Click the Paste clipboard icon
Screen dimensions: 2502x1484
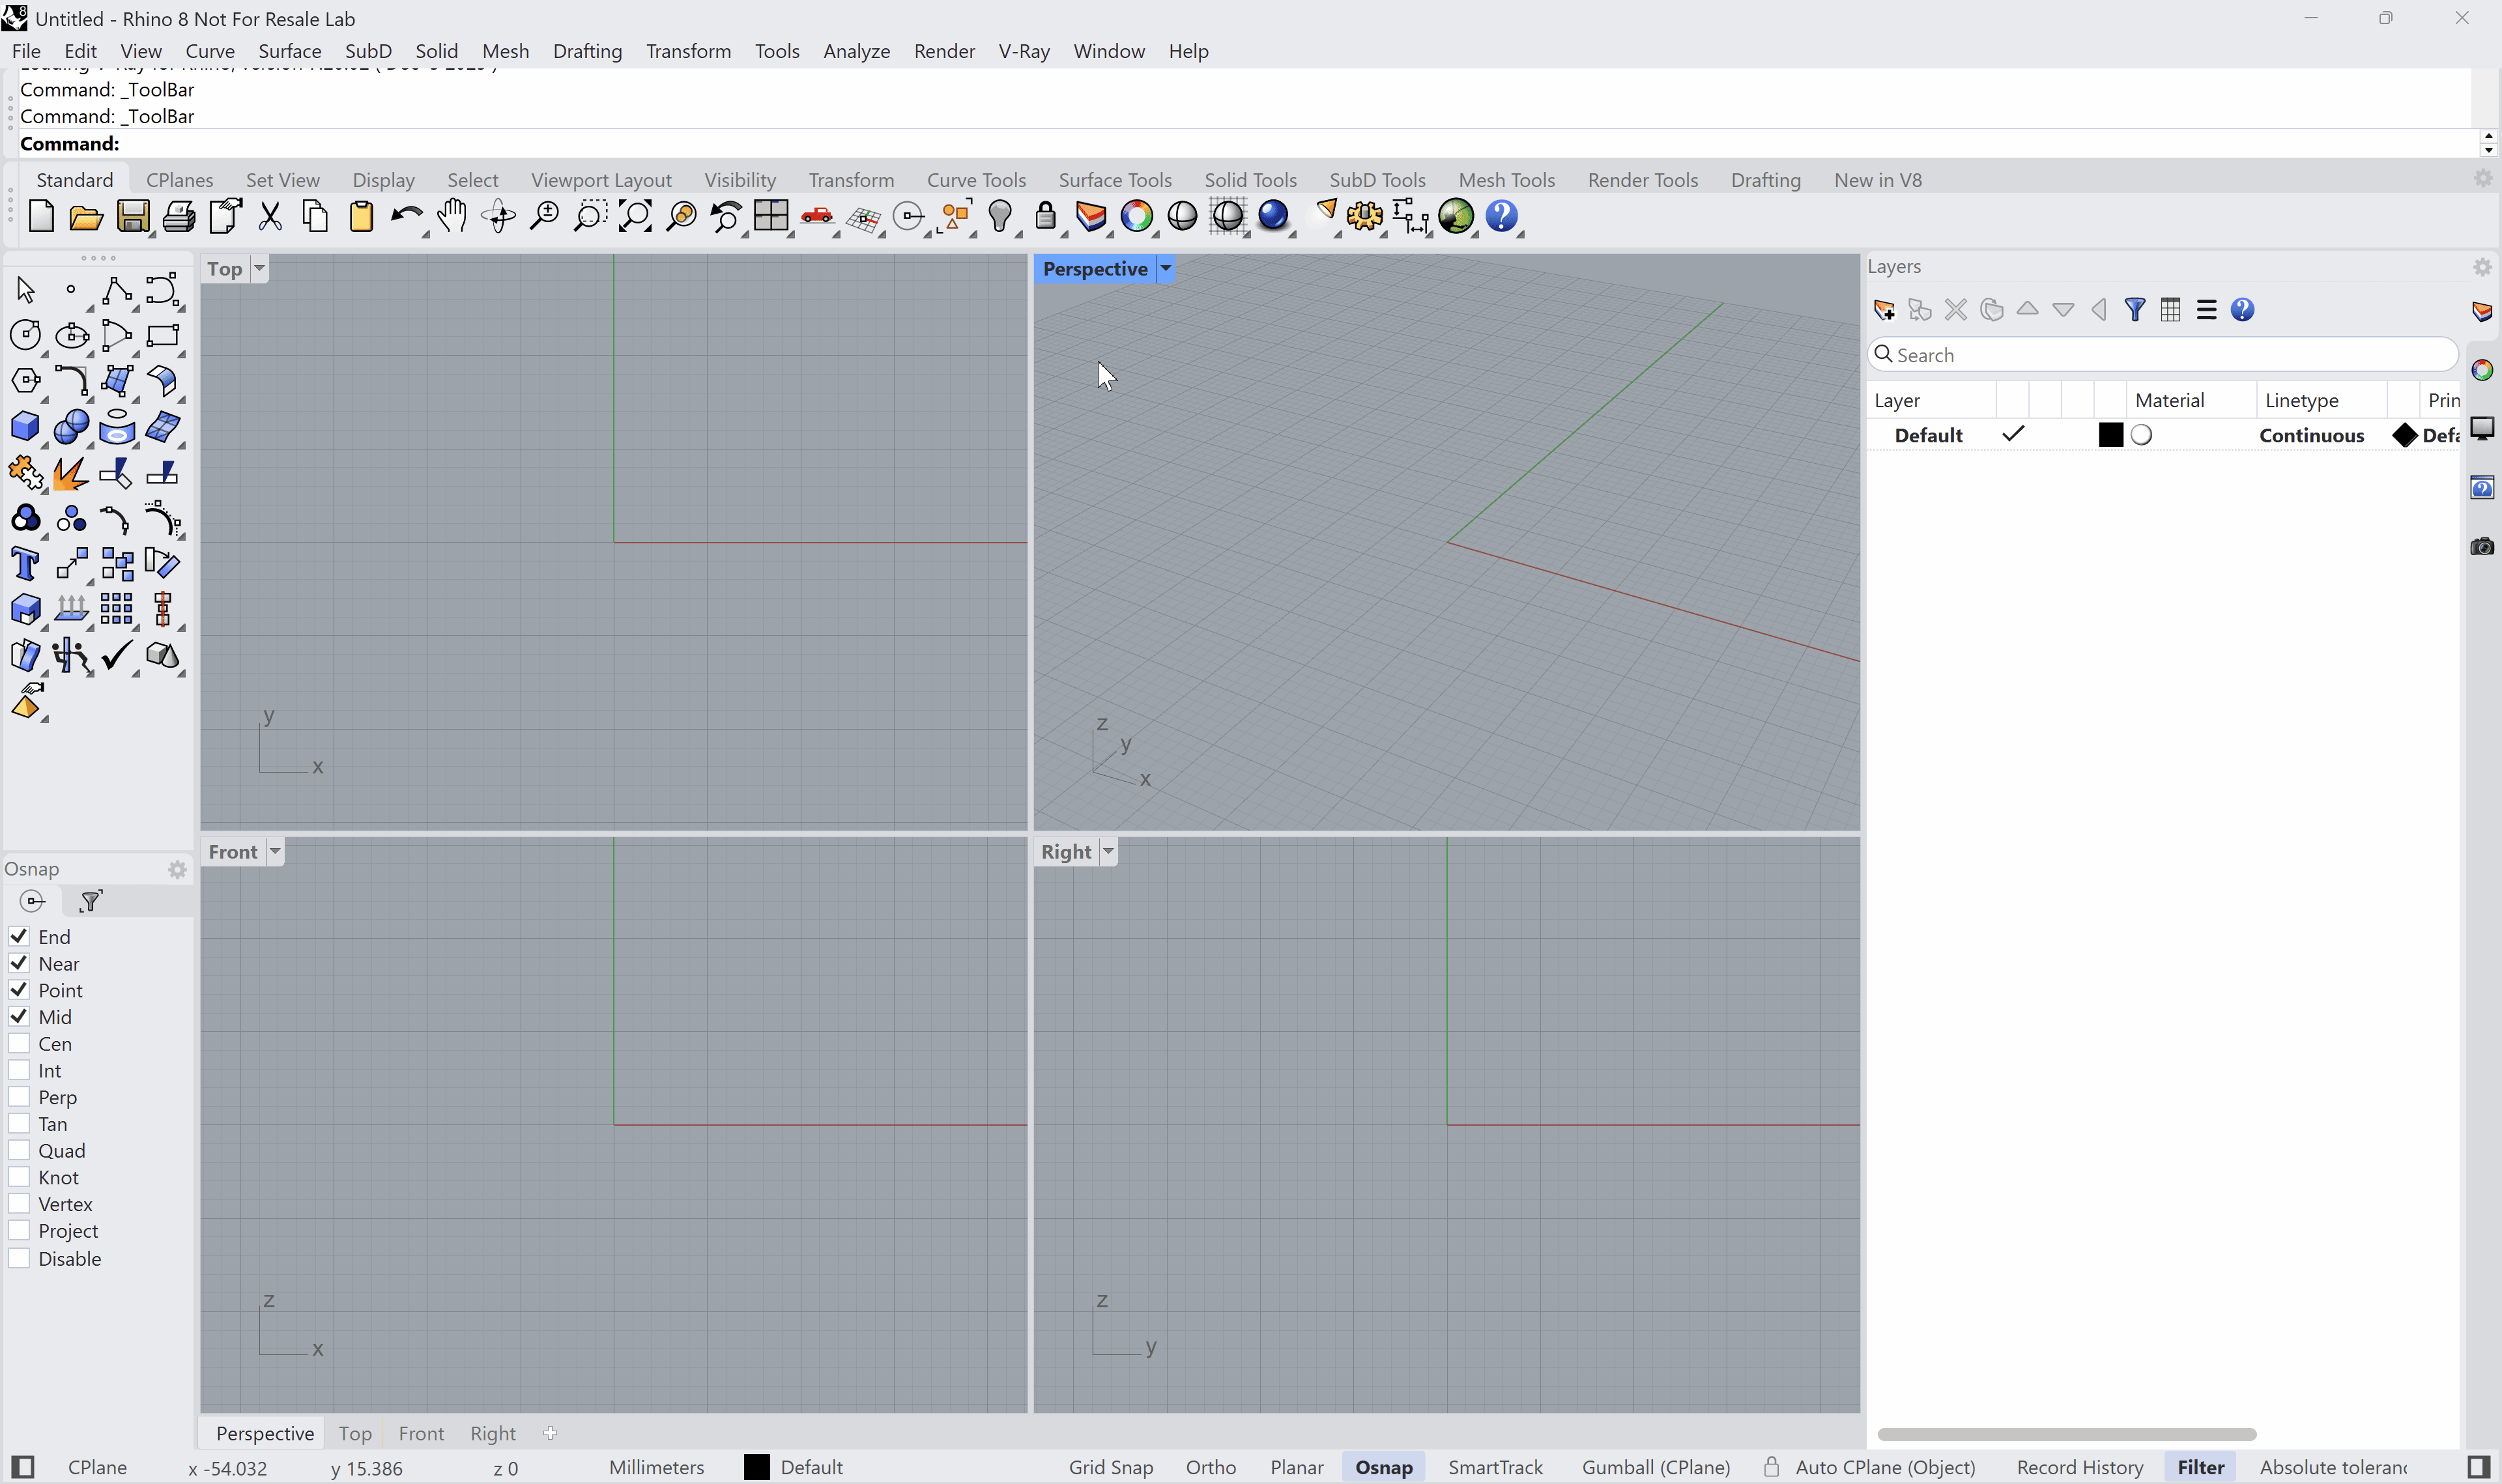coord(361,216)
